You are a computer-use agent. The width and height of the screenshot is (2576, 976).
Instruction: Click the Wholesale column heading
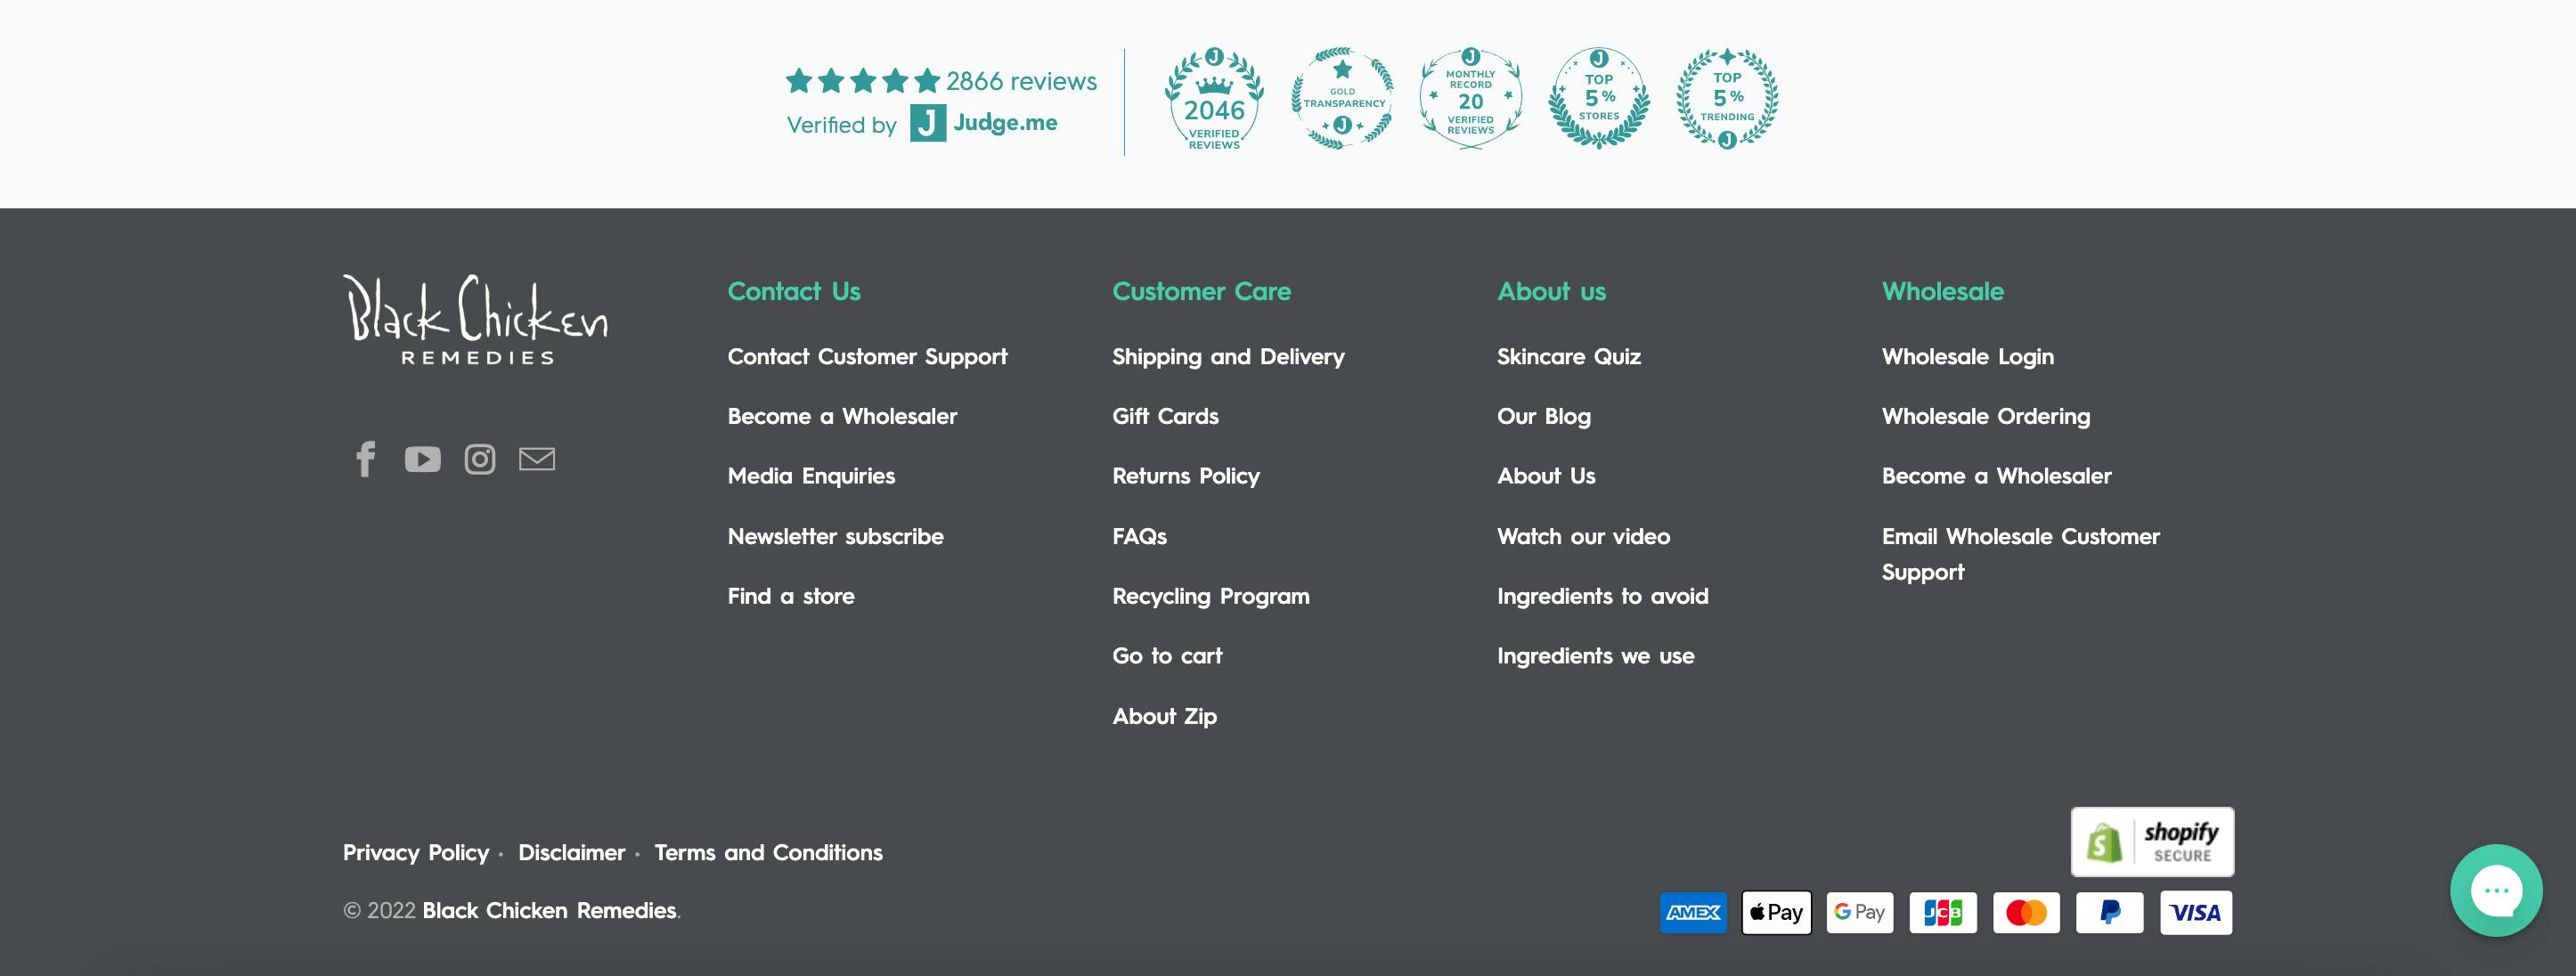1942,292
